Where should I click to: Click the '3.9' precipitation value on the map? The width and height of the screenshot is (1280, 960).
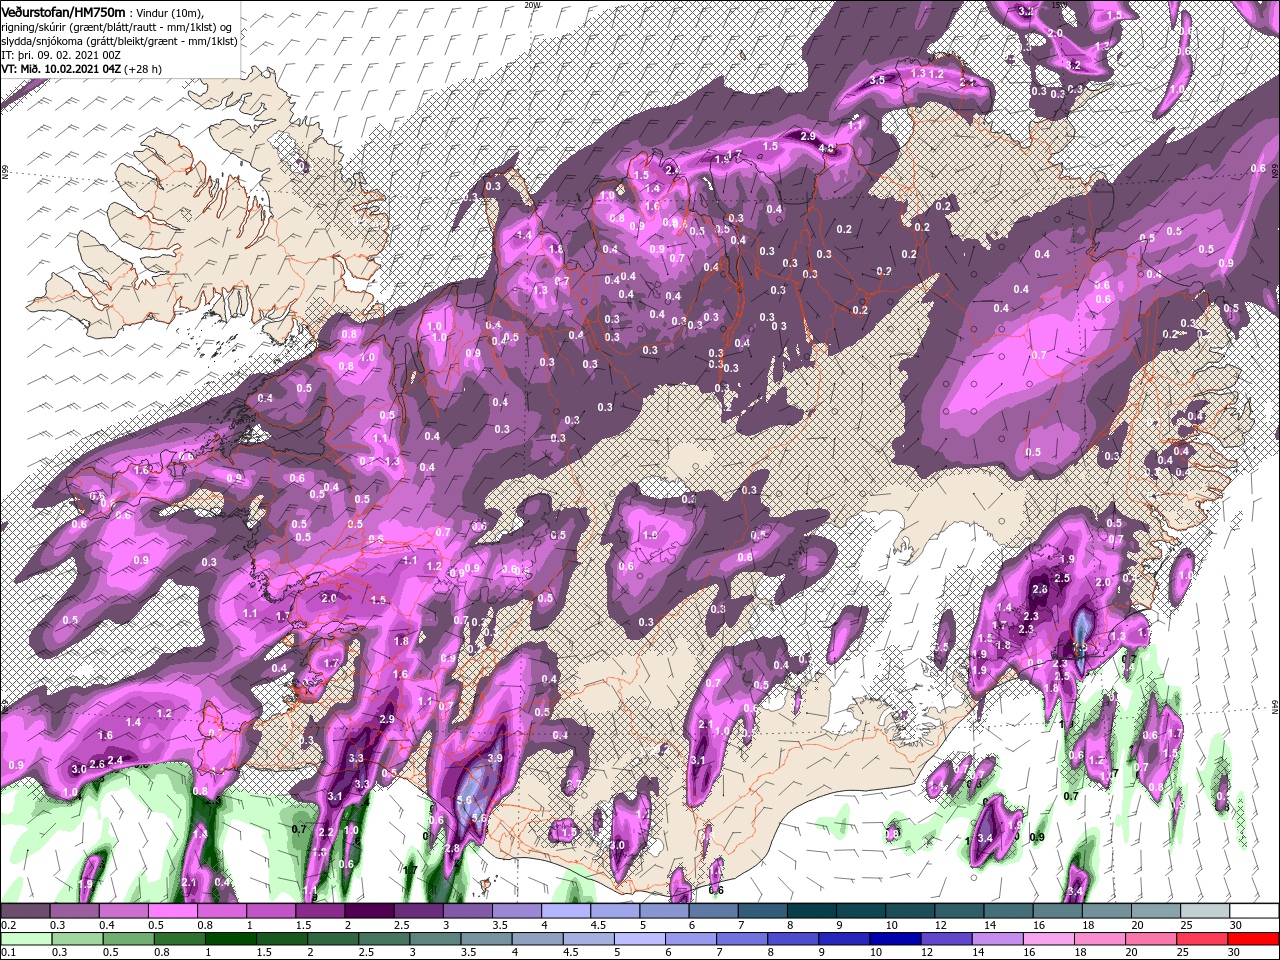(x=494, y=759)
